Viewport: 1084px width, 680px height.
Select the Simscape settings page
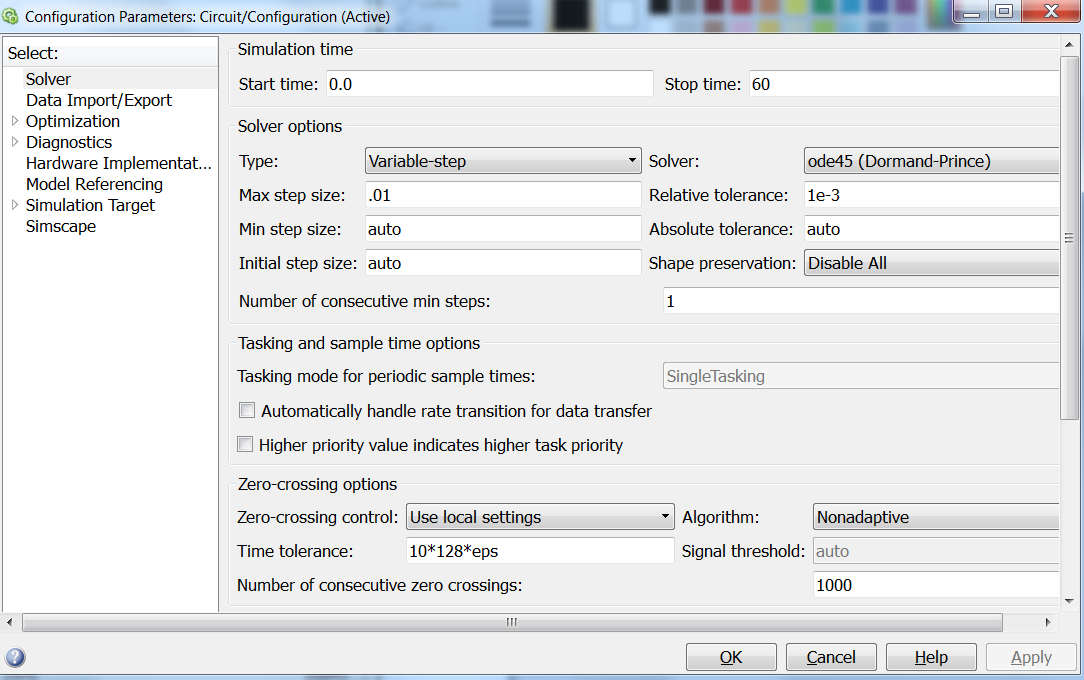59,226
